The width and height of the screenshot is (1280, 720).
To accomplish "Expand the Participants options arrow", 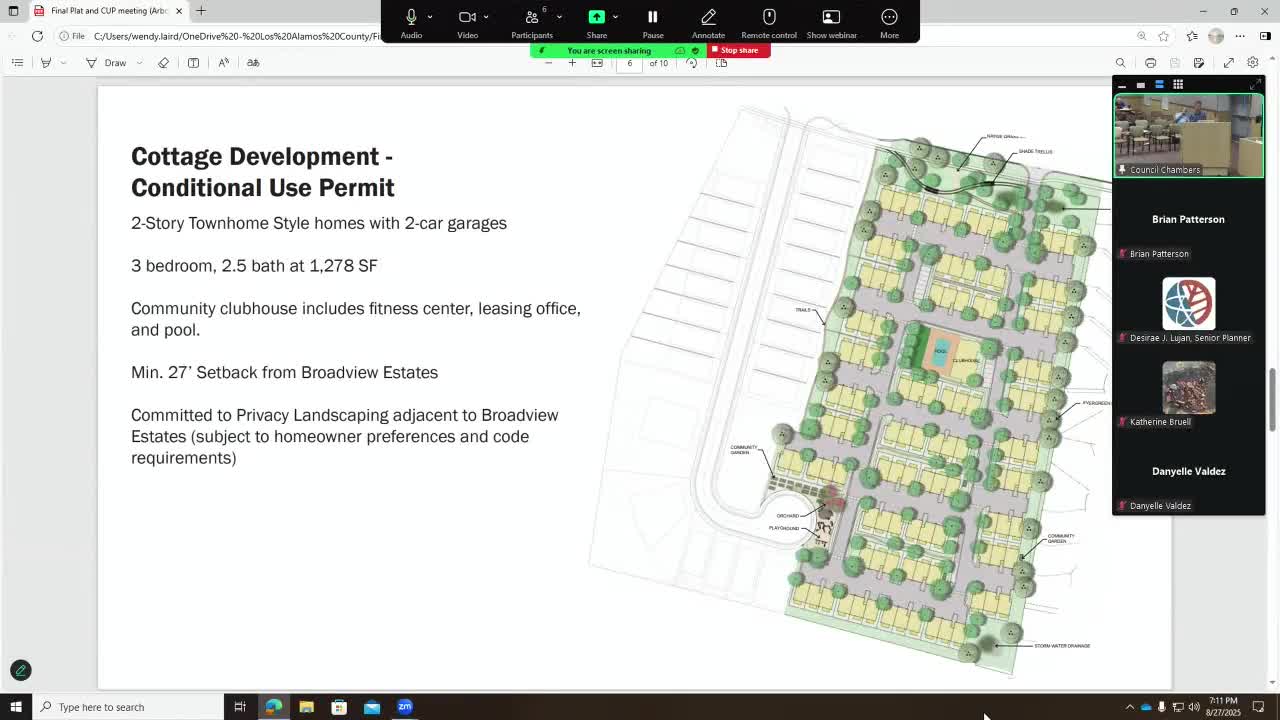I will pos(559,17).
